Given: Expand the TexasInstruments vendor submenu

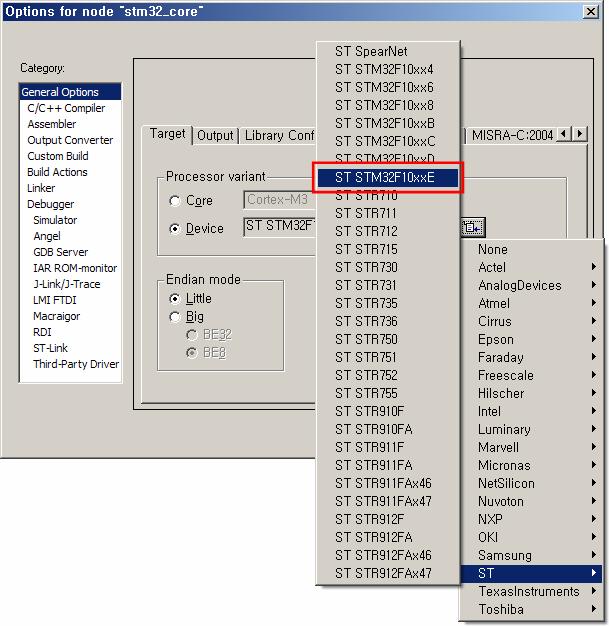Looking at the screenshot, I should (x=532, y=591).
